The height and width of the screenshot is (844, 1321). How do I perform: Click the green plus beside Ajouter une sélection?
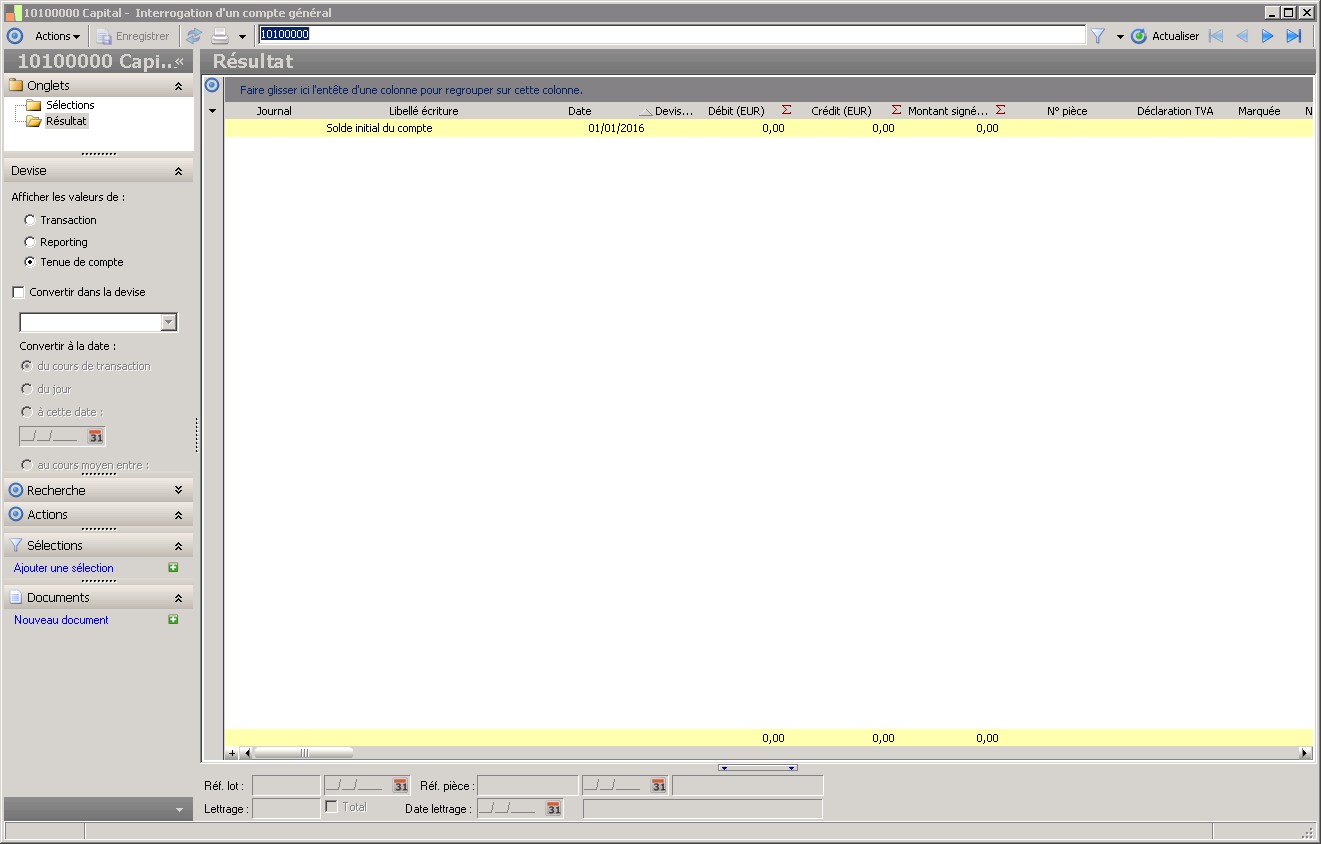(173, 568)
